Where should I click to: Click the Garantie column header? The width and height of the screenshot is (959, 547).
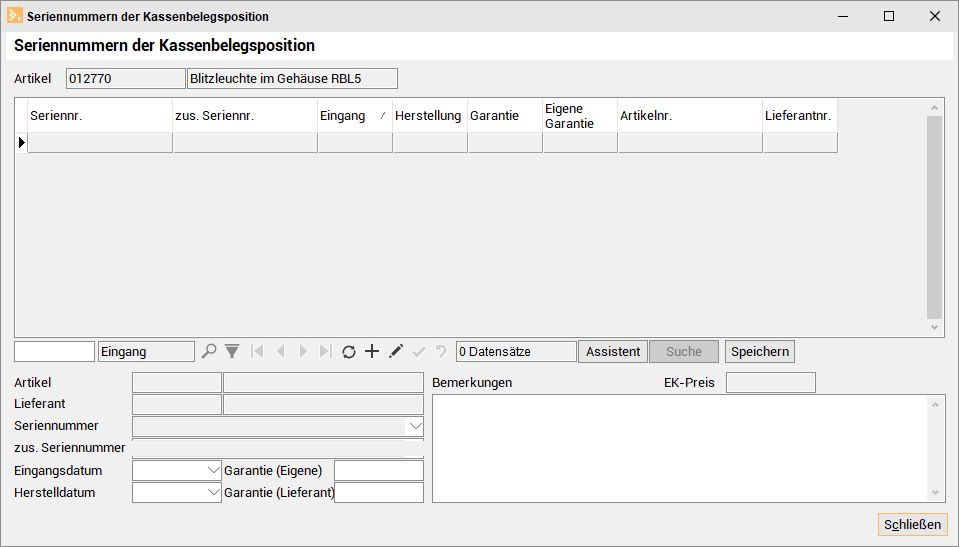click(x=505, y=116)
